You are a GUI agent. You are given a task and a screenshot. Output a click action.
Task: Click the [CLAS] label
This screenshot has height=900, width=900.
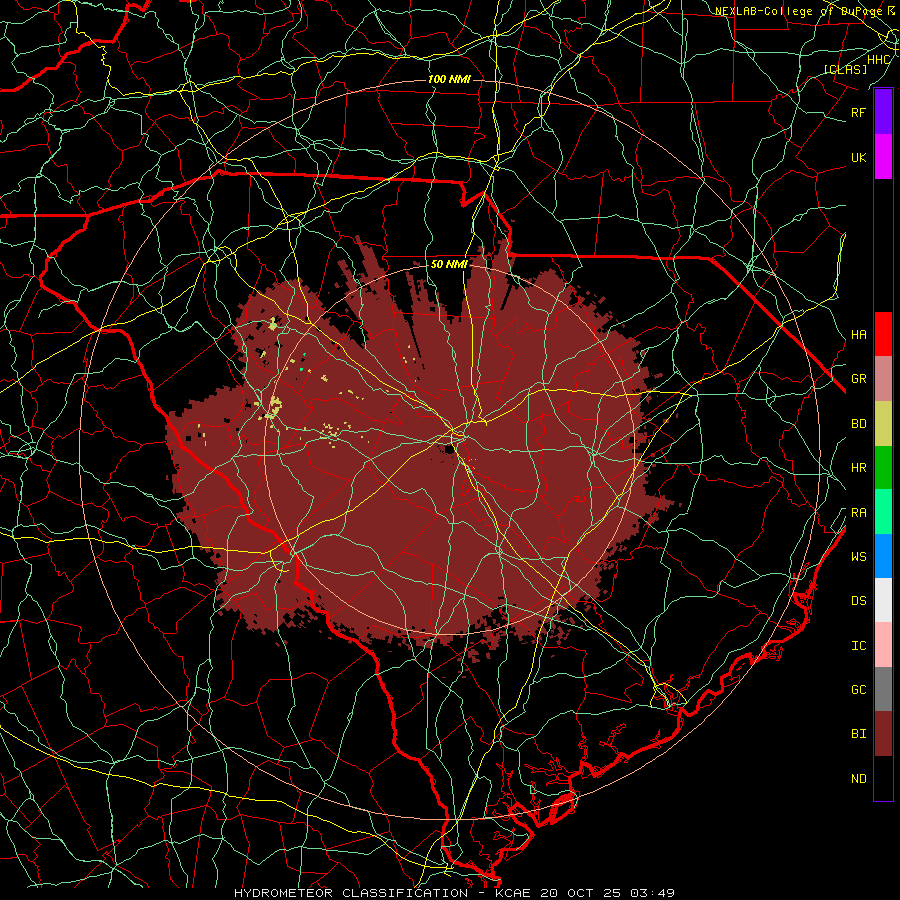[845, 69]
